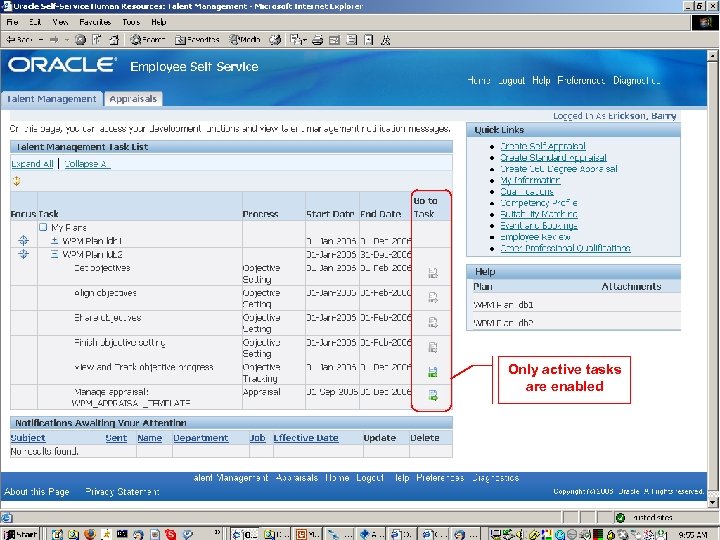Screen dimensions: 720x540
Task: Stop loading with the Stop icon
Action: pos(80,40)
